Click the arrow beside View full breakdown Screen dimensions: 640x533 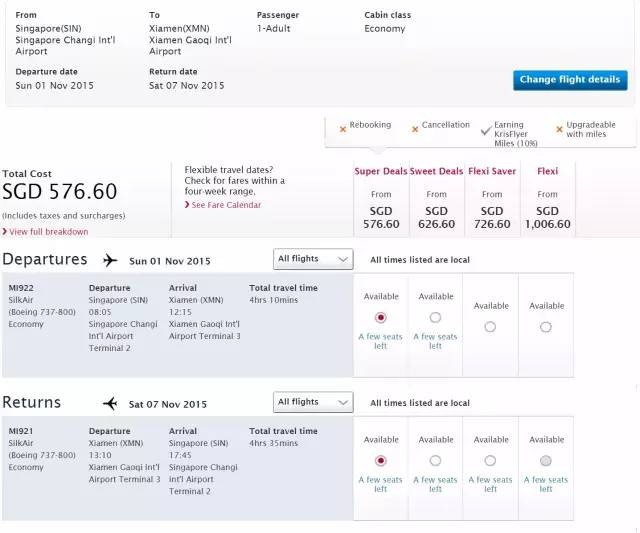point(5,232)
